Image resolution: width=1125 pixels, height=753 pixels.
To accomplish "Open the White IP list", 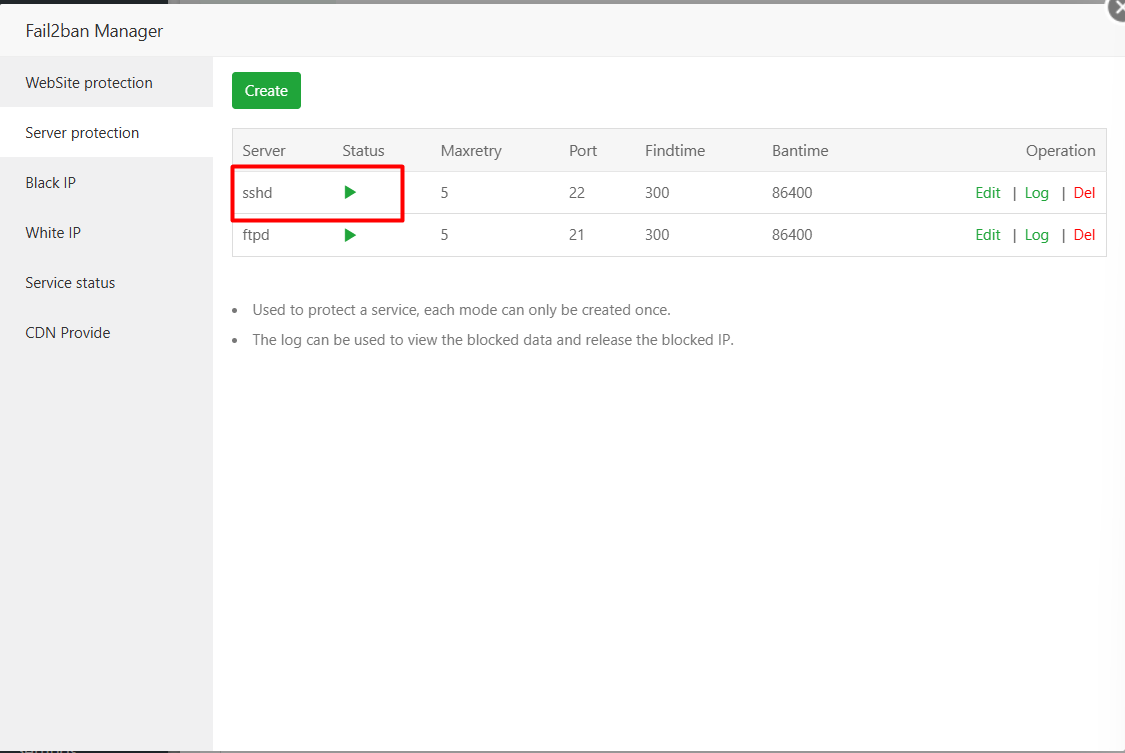I will coord(53,232).
